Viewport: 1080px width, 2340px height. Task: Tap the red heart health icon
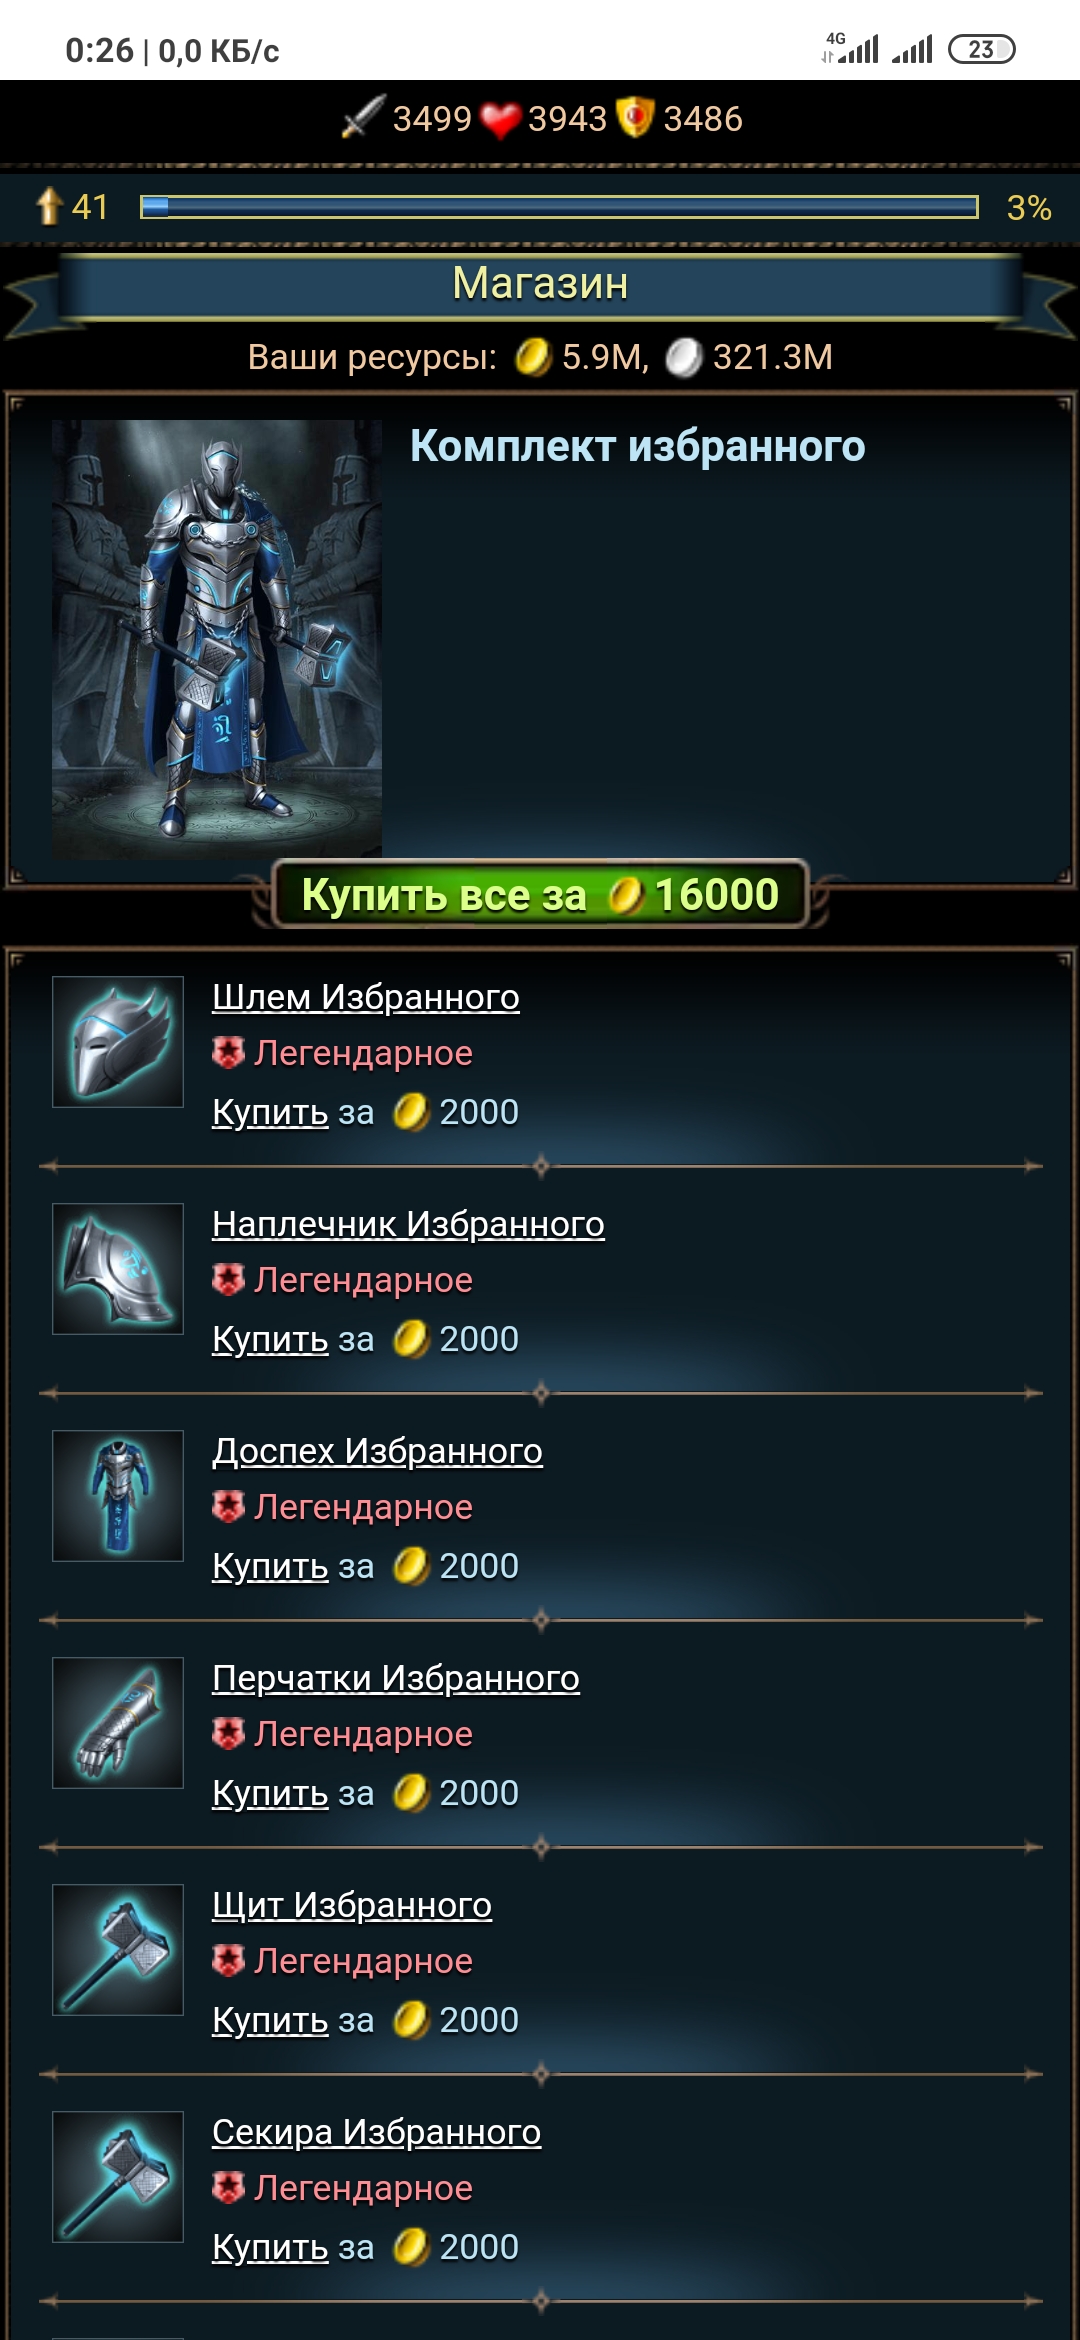click(500, 120)
